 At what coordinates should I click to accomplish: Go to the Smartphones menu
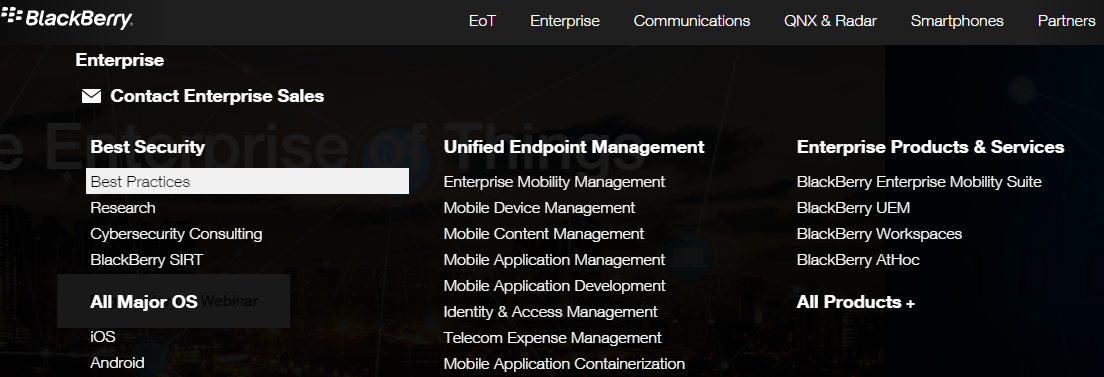[957, 21]
